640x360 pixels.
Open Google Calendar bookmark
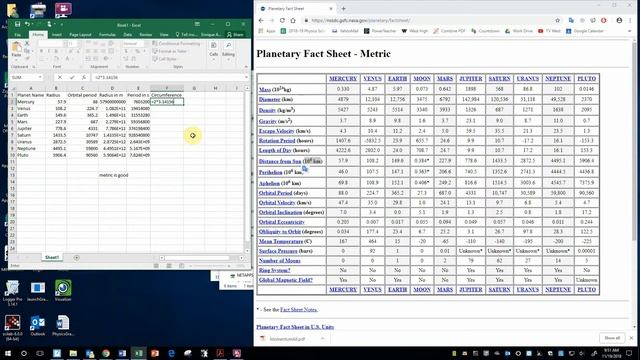(584, 31)
